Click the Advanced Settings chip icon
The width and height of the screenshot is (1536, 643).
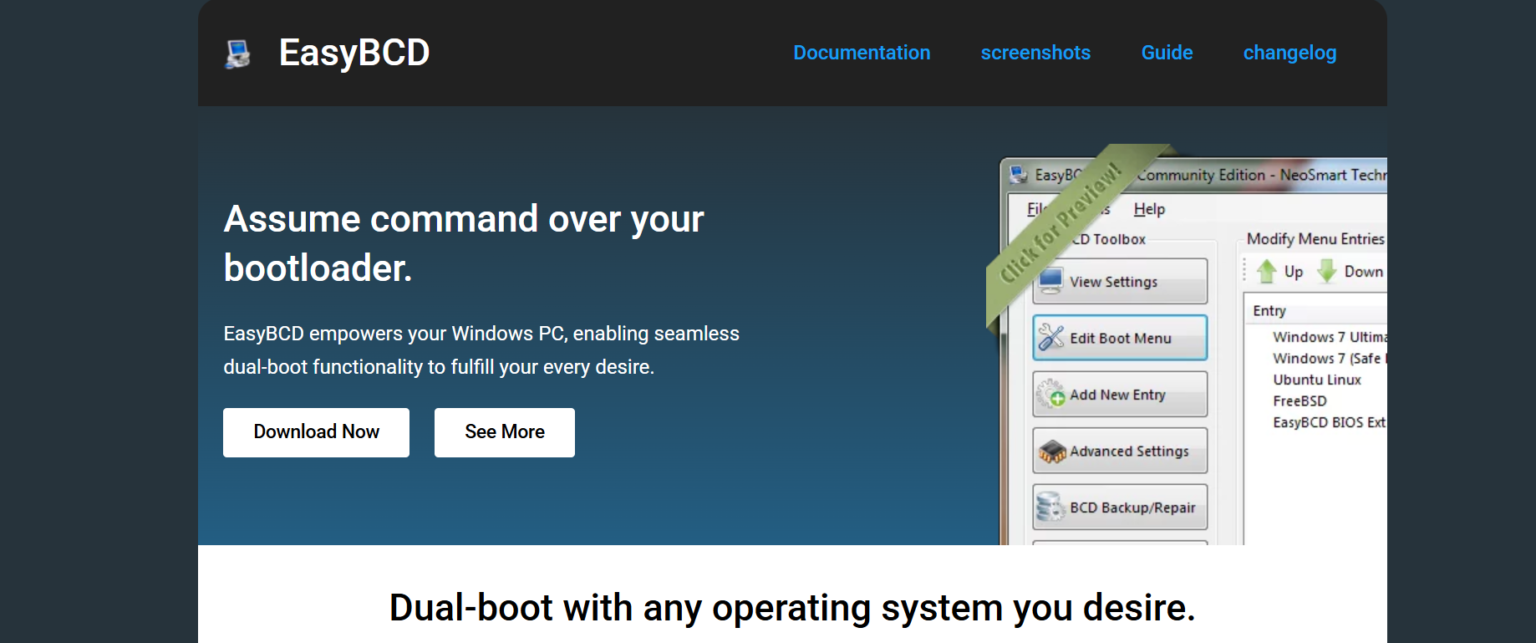(1052, 451)
